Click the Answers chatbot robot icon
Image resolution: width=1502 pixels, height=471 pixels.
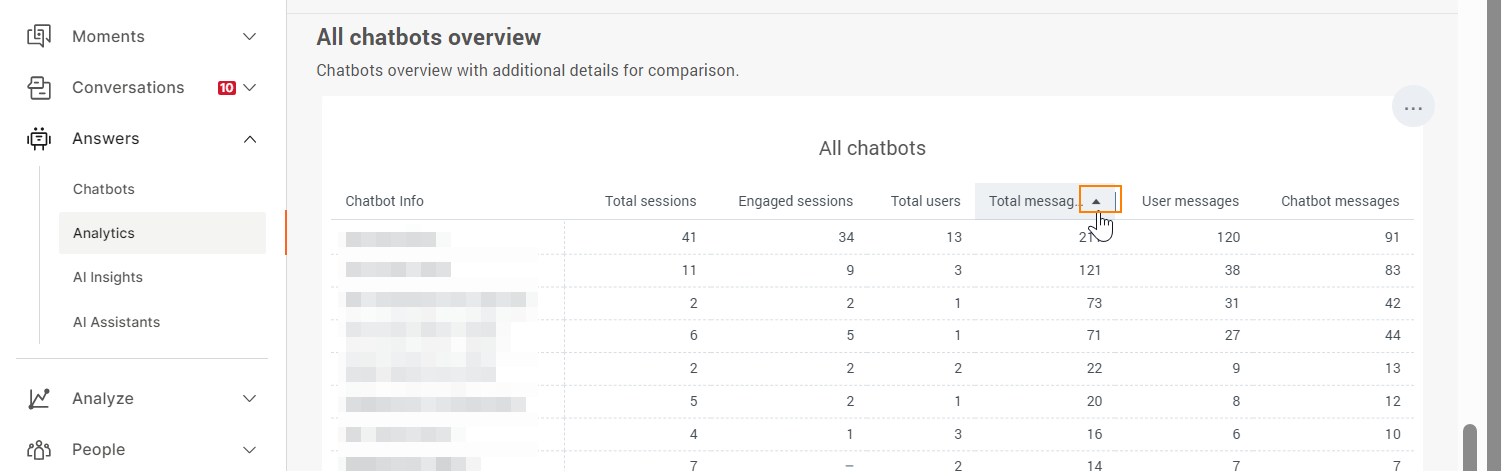39,139
